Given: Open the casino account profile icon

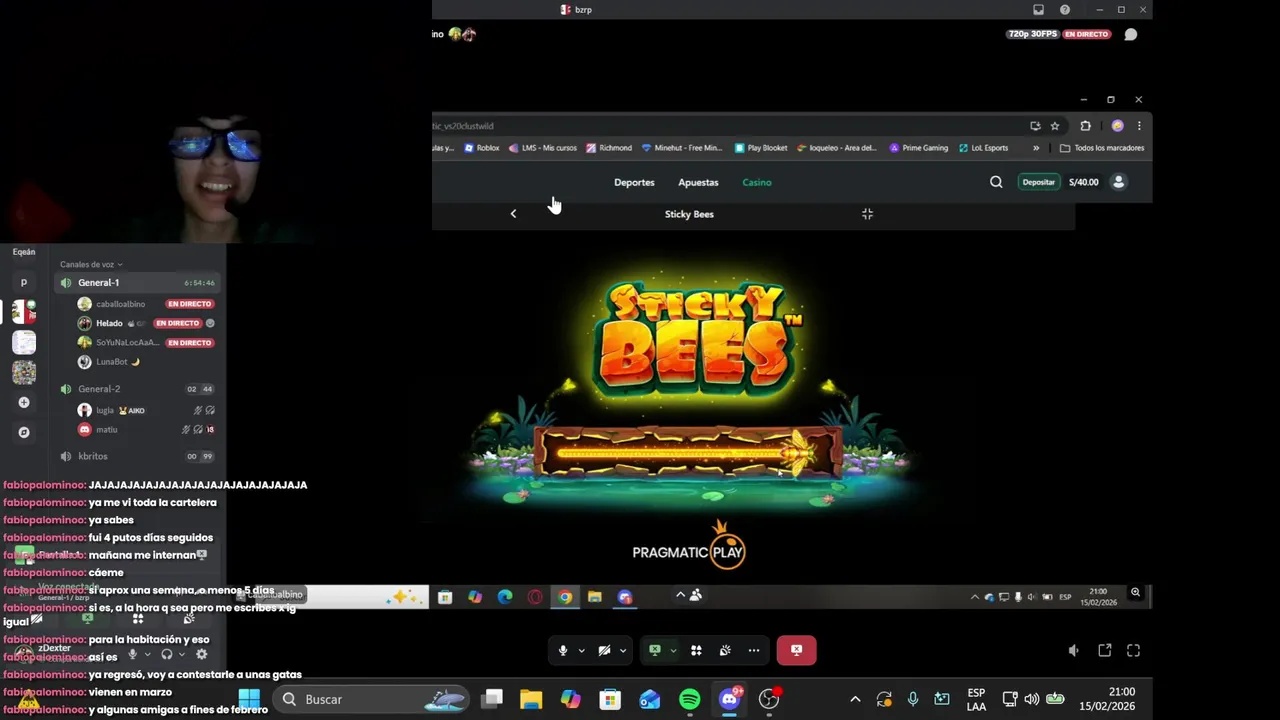Looking at the screenshot, I should [1119, 182].
